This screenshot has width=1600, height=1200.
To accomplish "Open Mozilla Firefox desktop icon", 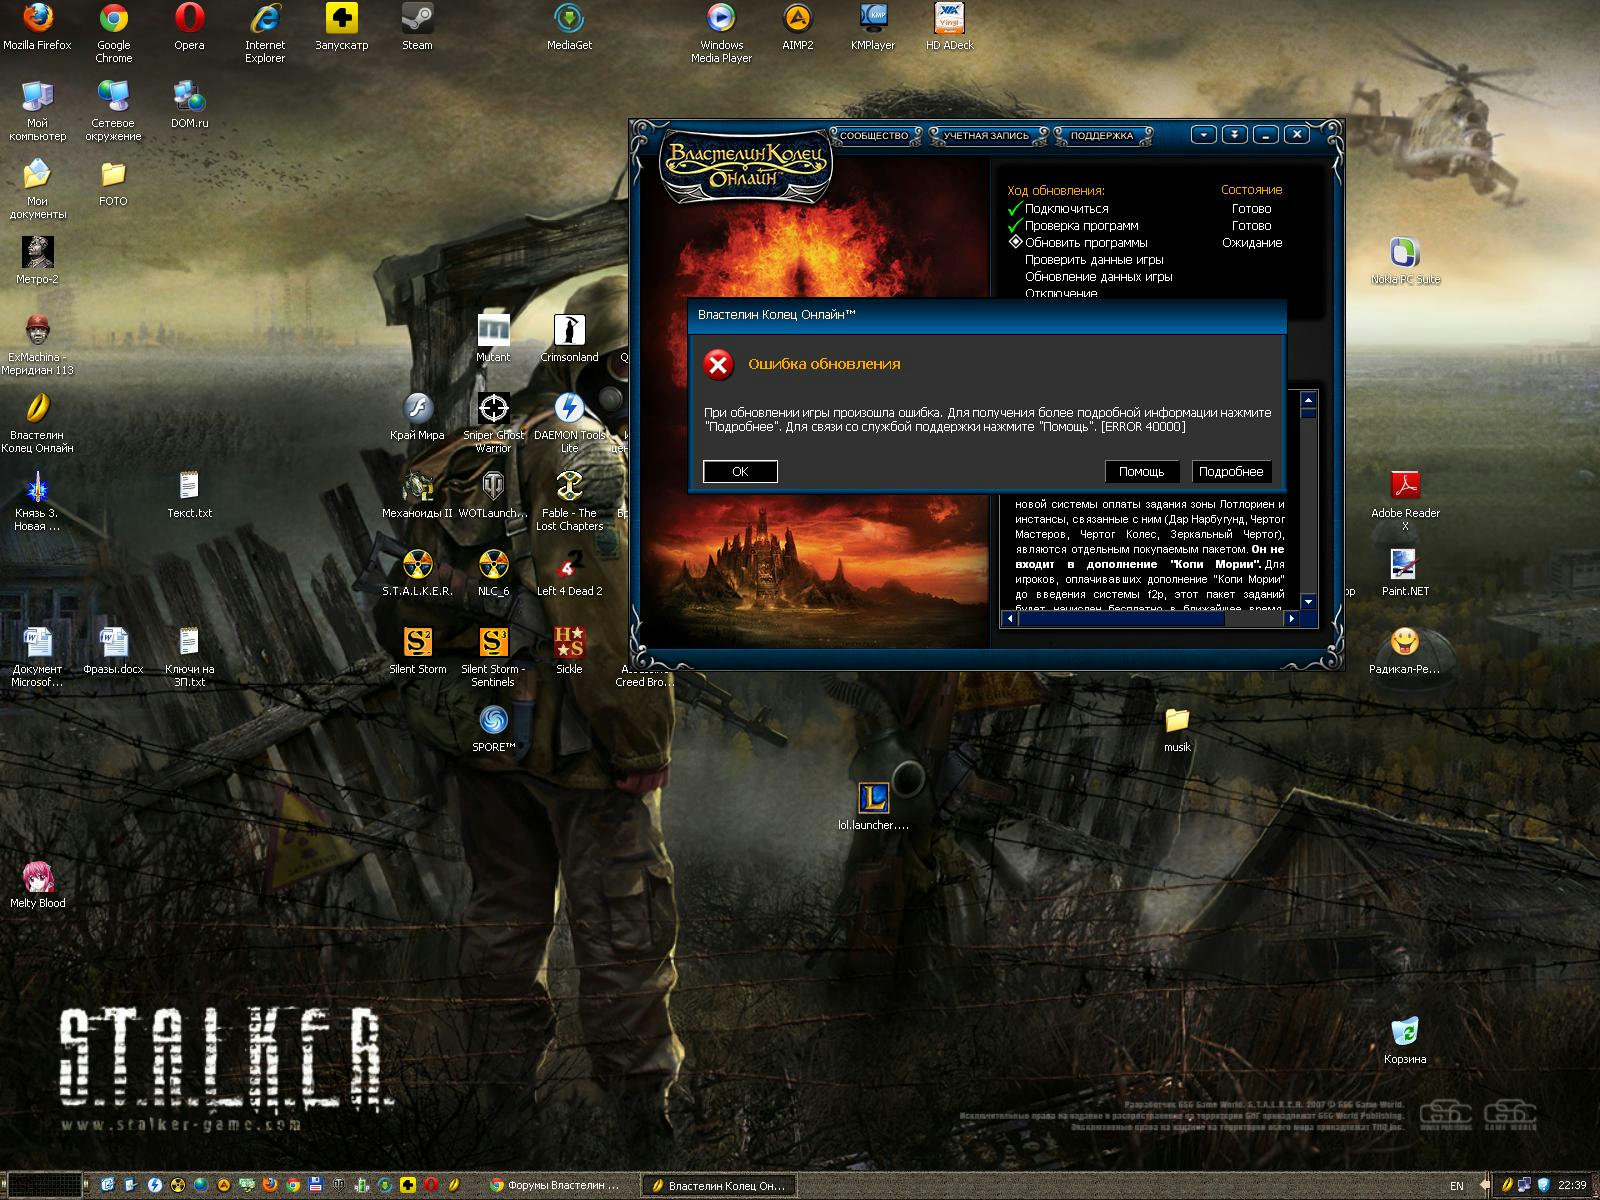I will pos(37,26).
